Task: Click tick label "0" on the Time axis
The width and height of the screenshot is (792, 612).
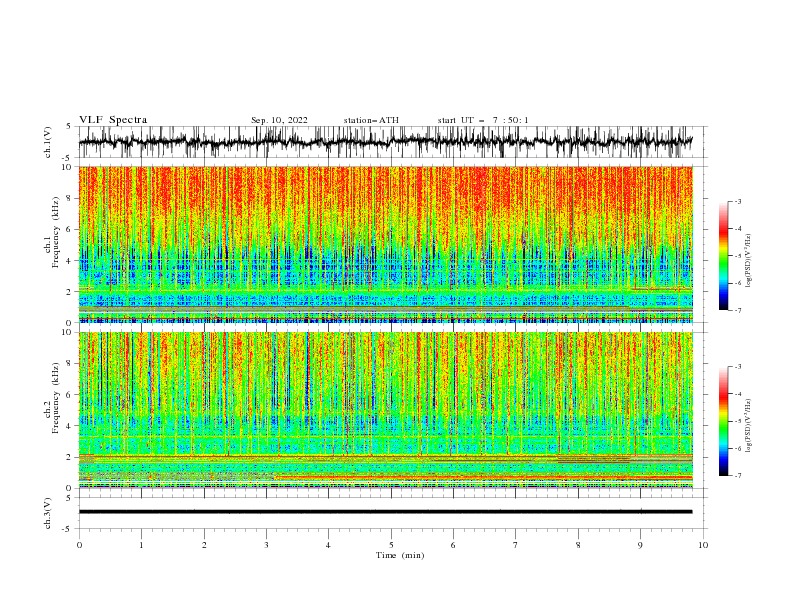Action: pyautogui.click(x=79, y=545)
